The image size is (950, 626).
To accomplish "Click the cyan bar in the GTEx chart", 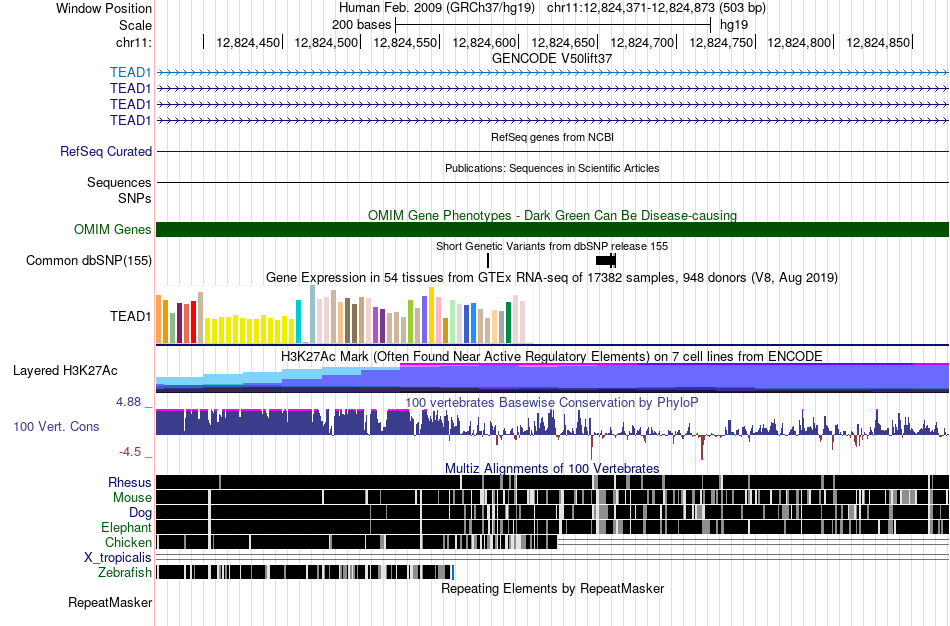I will [298, 322].
